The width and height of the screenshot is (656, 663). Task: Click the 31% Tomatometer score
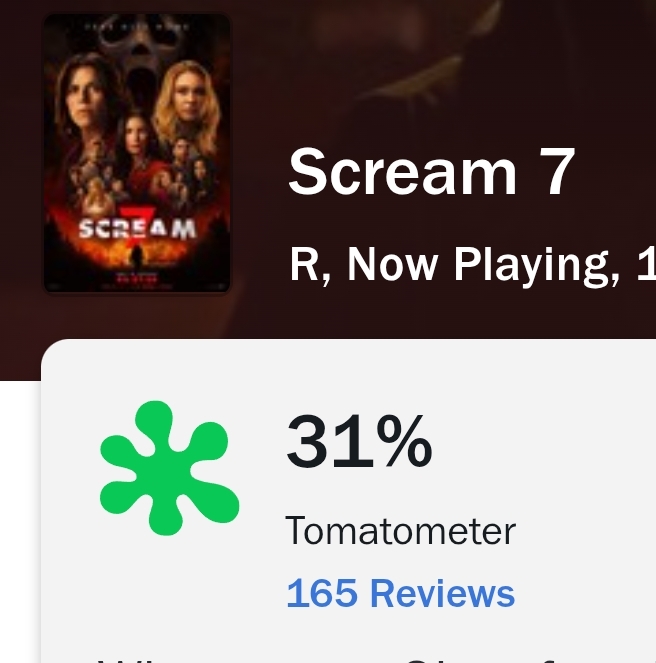[x=359, y=441]
